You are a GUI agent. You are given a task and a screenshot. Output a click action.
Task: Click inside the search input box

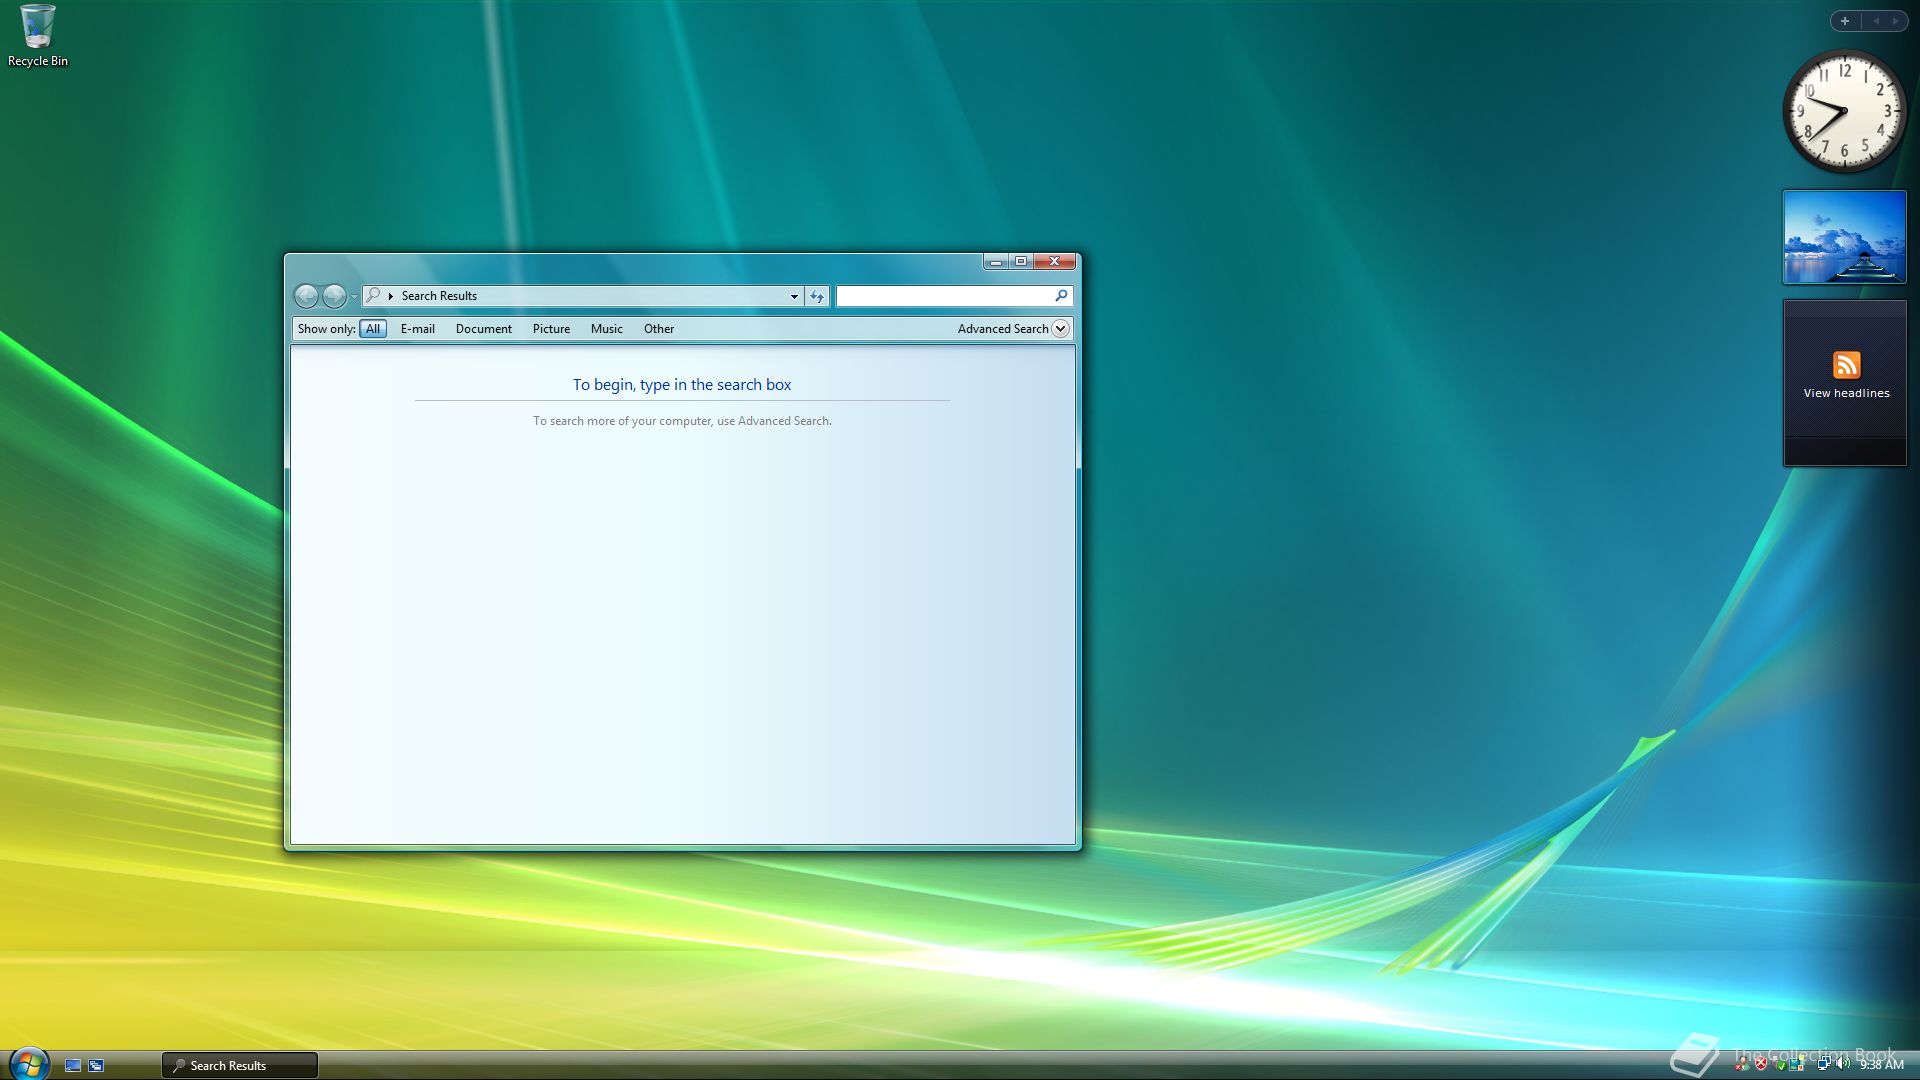[944, 296]
